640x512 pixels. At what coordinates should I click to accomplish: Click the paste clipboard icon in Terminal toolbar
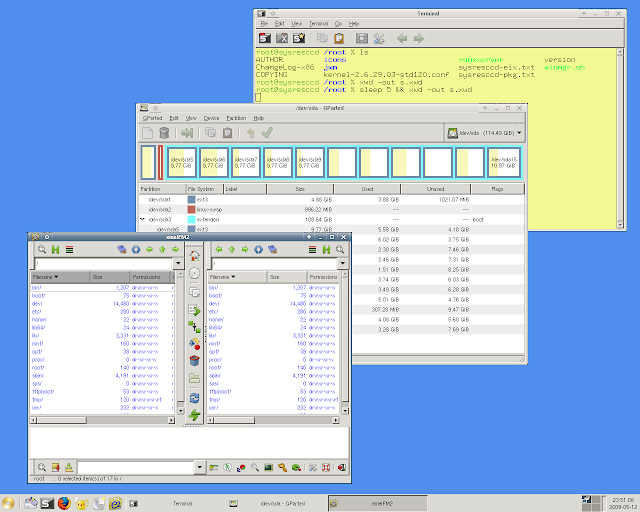point(339,38)
